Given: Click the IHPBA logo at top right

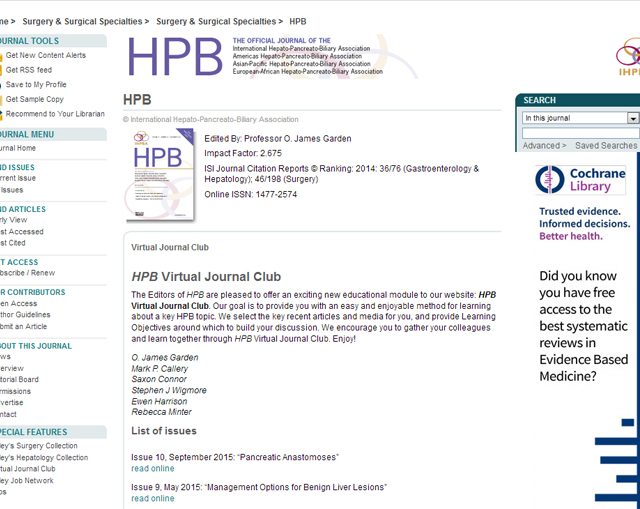Looking at the screenshot, I should [x=629, y=57].
